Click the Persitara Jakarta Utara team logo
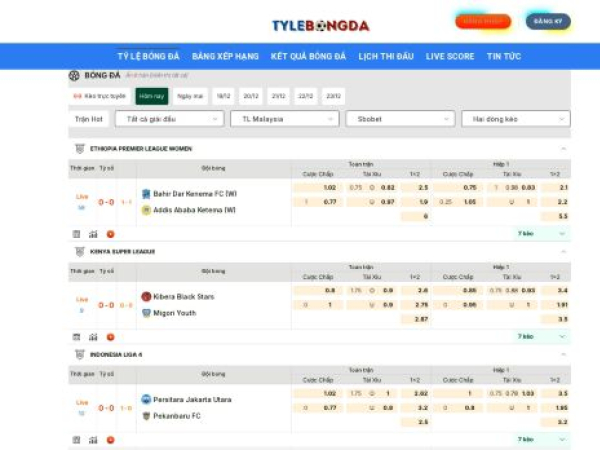 point(146,399)
